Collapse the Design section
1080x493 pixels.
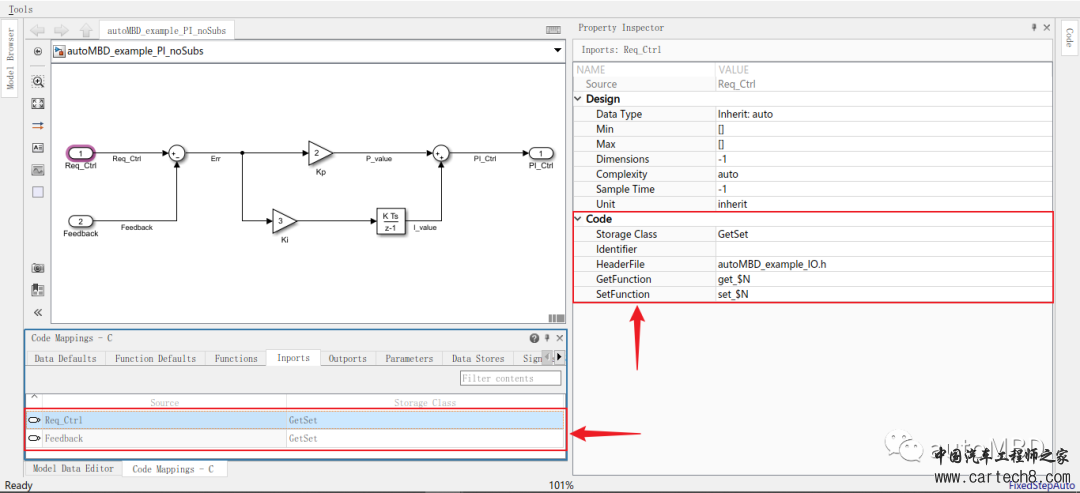(x=579, y=99)
